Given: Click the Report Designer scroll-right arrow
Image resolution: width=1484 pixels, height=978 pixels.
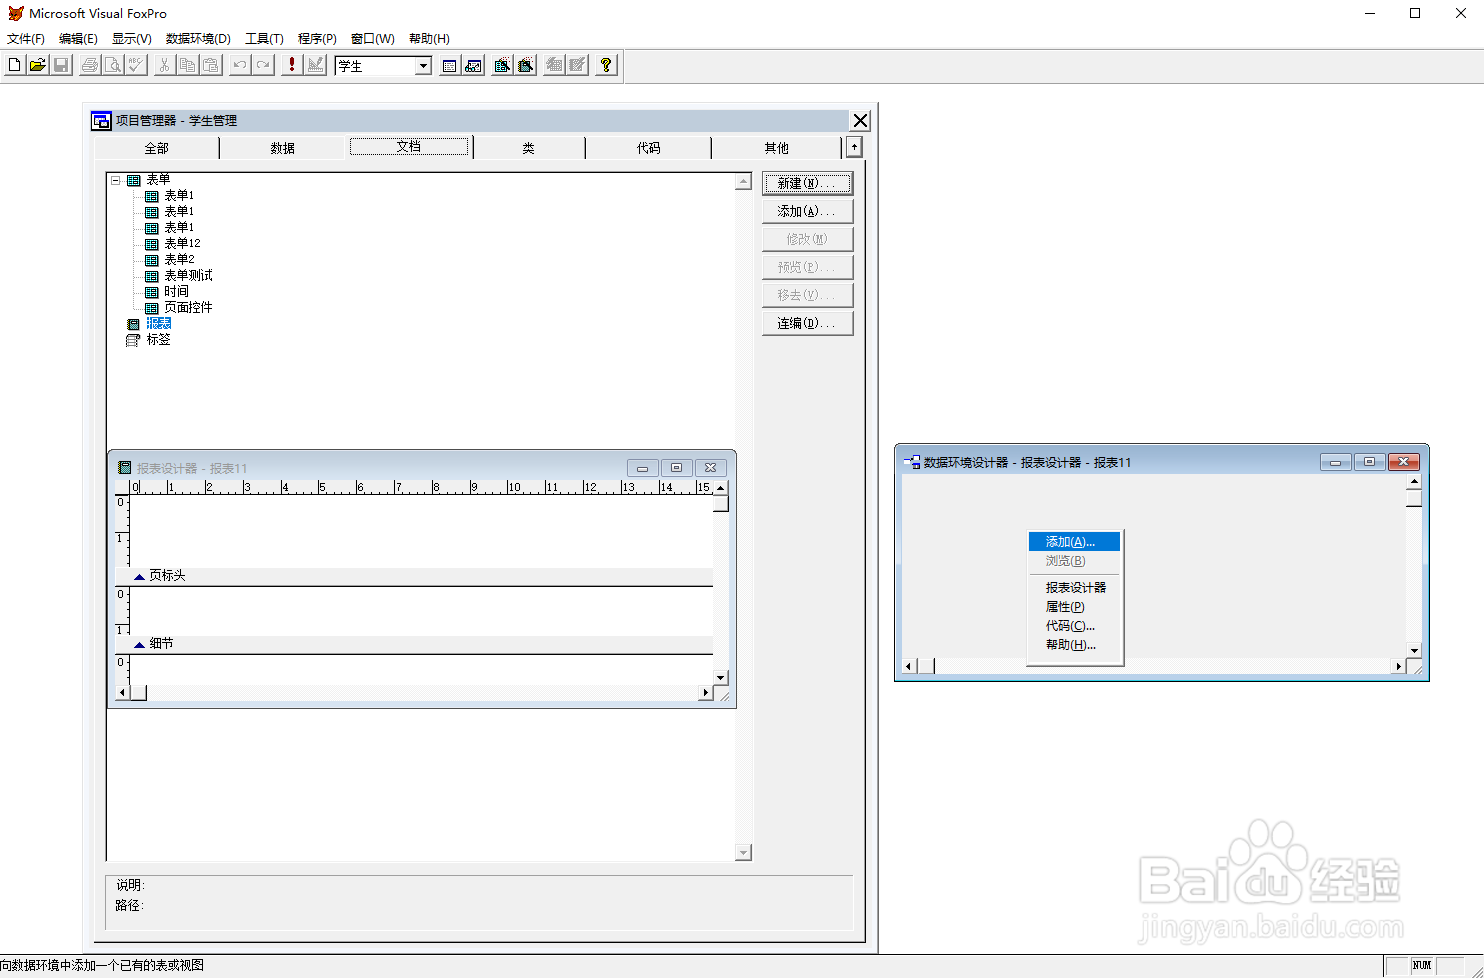Looking at the screenshot, I should coord(706,693).
